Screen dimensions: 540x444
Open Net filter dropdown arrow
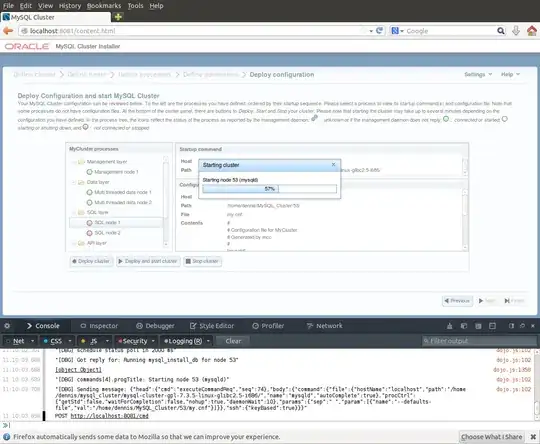[x=33, y=341]
